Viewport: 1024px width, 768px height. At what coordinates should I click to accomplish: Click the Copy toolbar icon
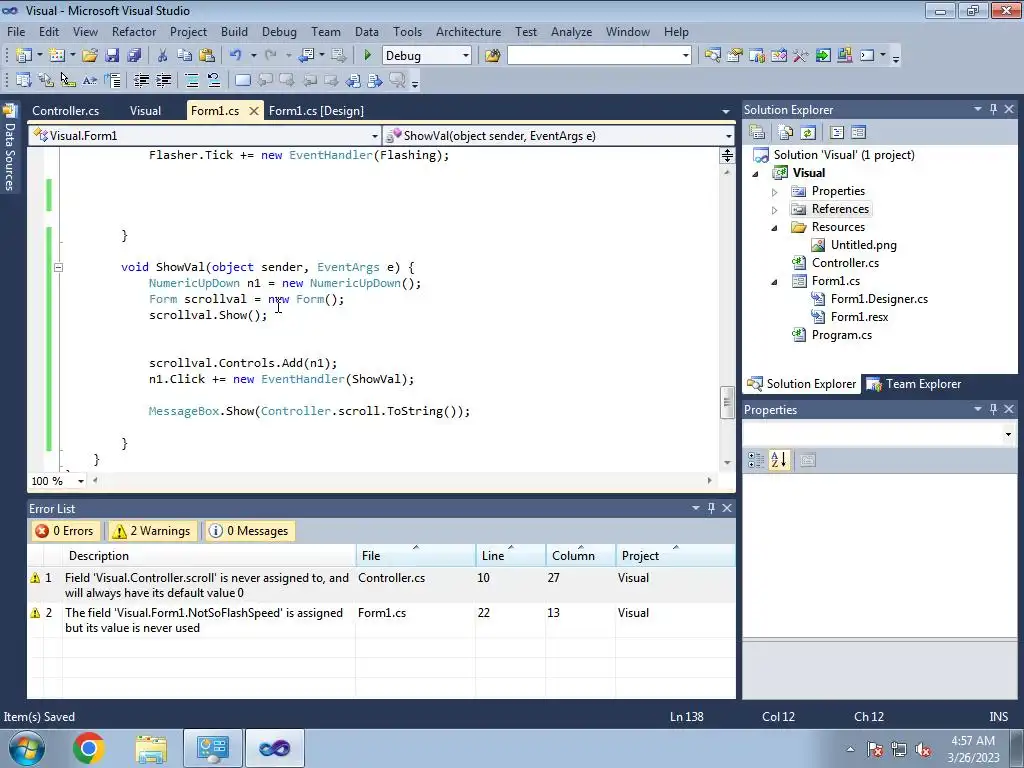pos(184,56)
